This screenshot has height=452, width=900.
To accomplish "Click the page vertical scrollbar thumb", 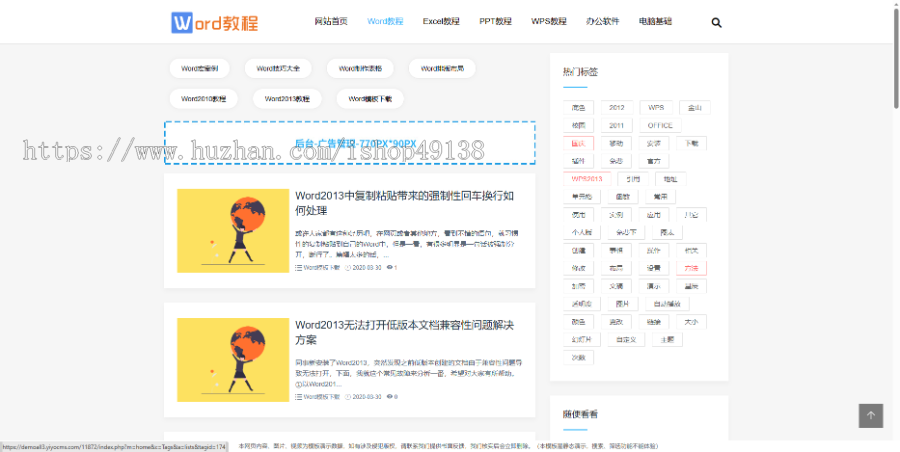I will [896, 56].
